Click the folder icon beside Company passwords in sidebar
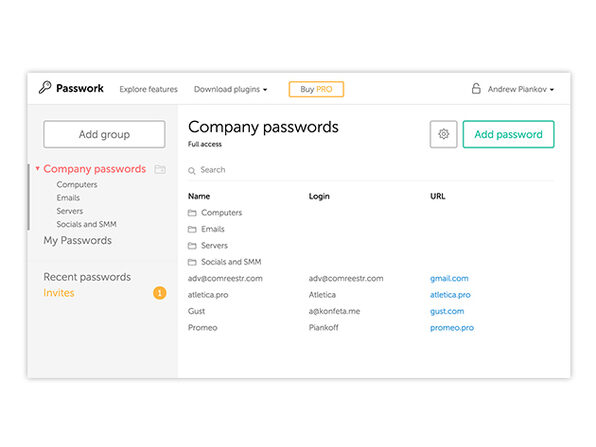Image resolution: width=596 pixels, height=447 pixels. click(x=160, y=169)
